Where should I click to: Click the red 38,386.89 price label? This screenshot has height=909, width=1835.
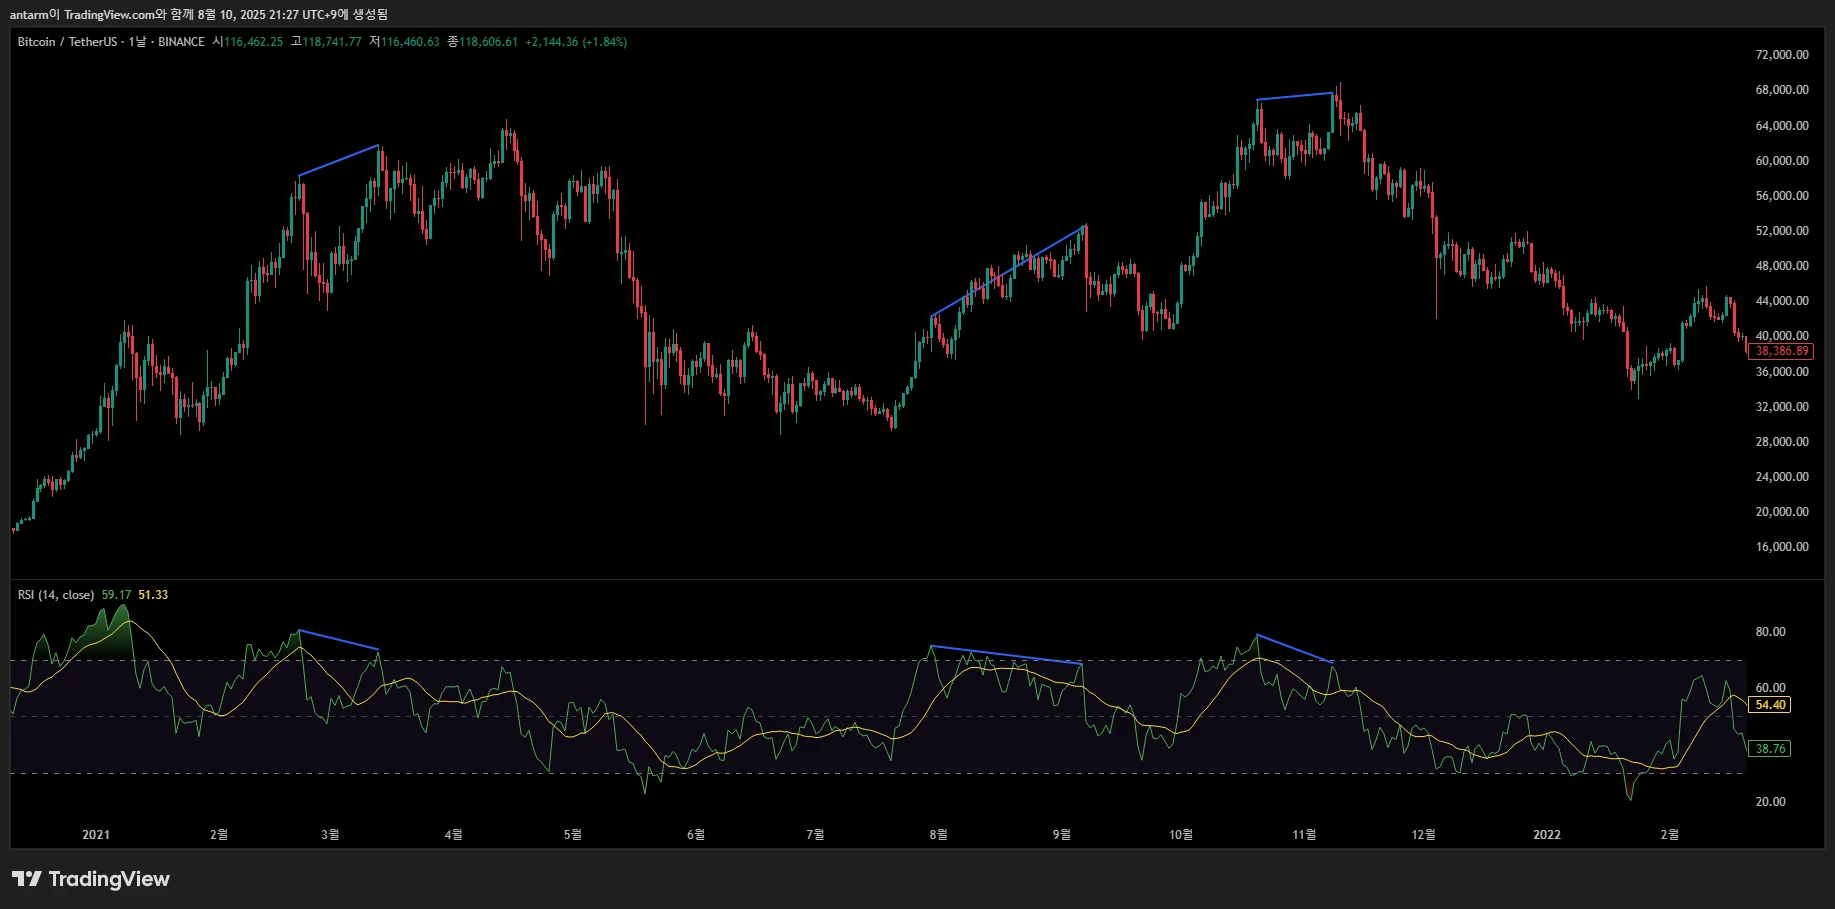1782,351
